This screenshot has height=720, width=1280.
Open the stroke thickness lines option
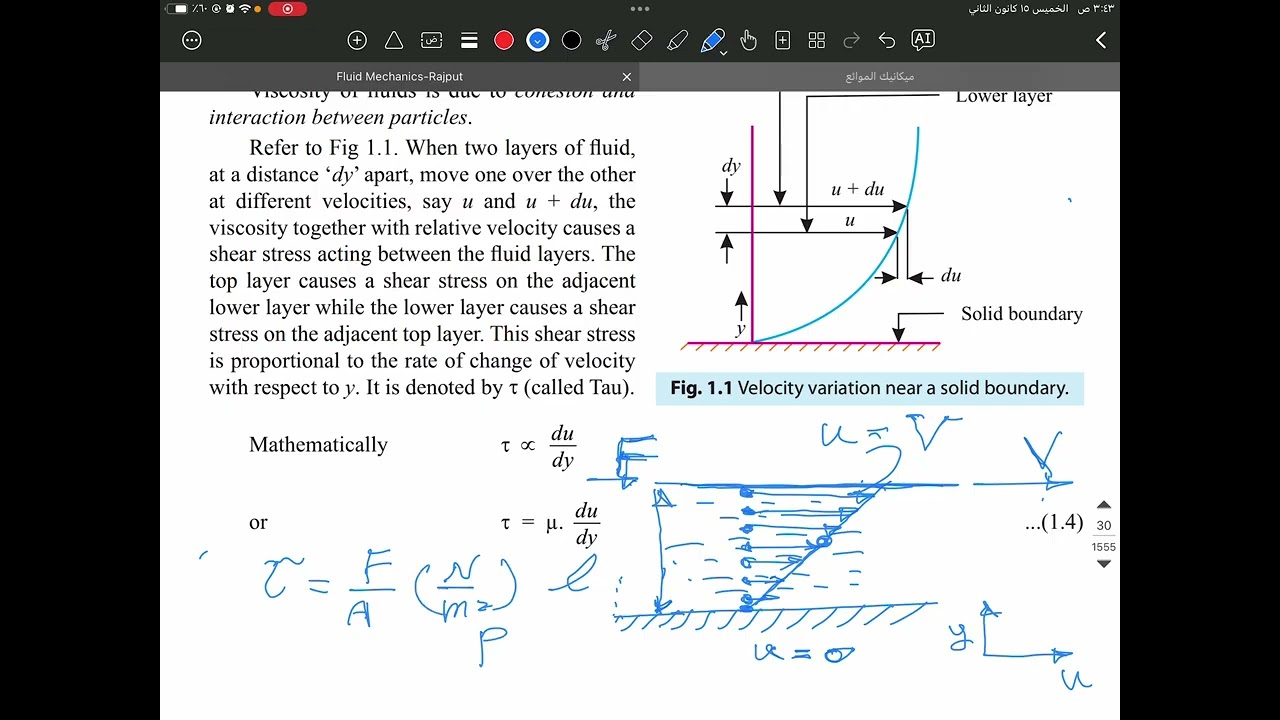pyautogui.click(x=469, y=40)
